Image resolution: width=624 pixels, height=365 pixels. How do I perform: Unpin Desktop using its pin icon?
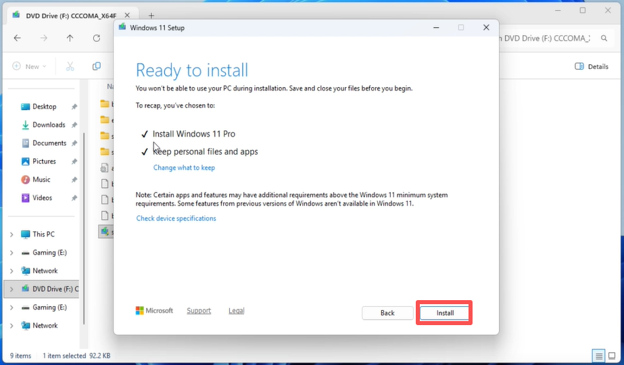click(x=74, y=107)
